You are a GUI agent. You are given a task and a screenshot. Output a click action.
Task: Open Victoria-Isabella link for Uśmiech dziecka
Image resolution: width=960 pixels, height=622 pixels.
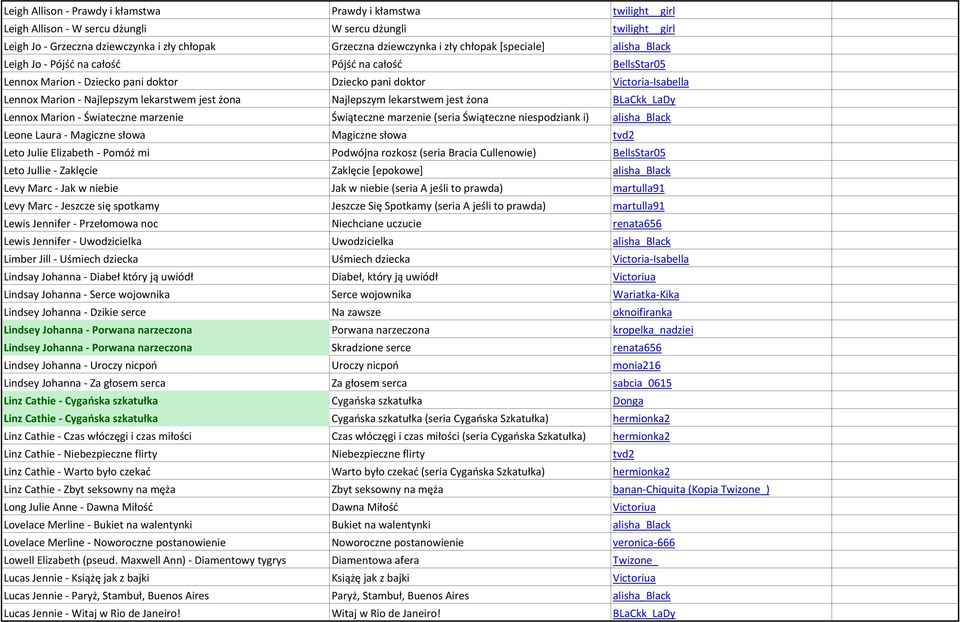pos(651,260)
